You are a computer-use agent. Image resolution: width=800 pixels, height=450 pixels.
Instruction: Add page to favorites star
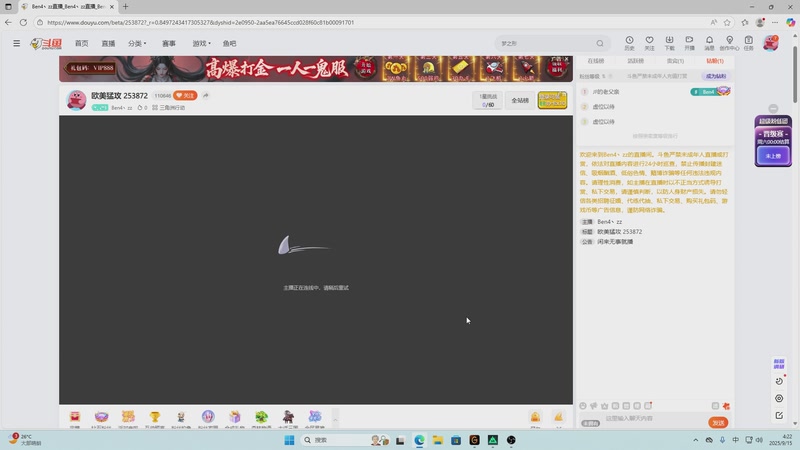[x=727, y=22]
